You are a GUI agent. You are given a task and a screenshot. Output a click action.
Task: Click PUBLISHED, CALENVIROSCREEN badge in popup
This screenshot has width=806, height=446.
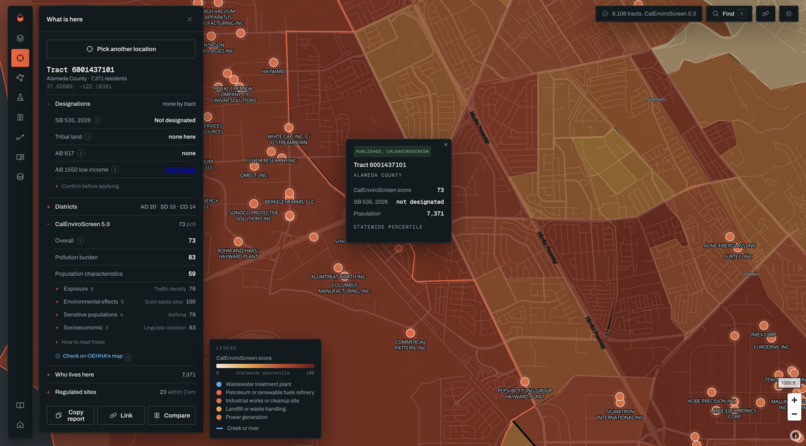pyautogui.click(x=392, y=152)
